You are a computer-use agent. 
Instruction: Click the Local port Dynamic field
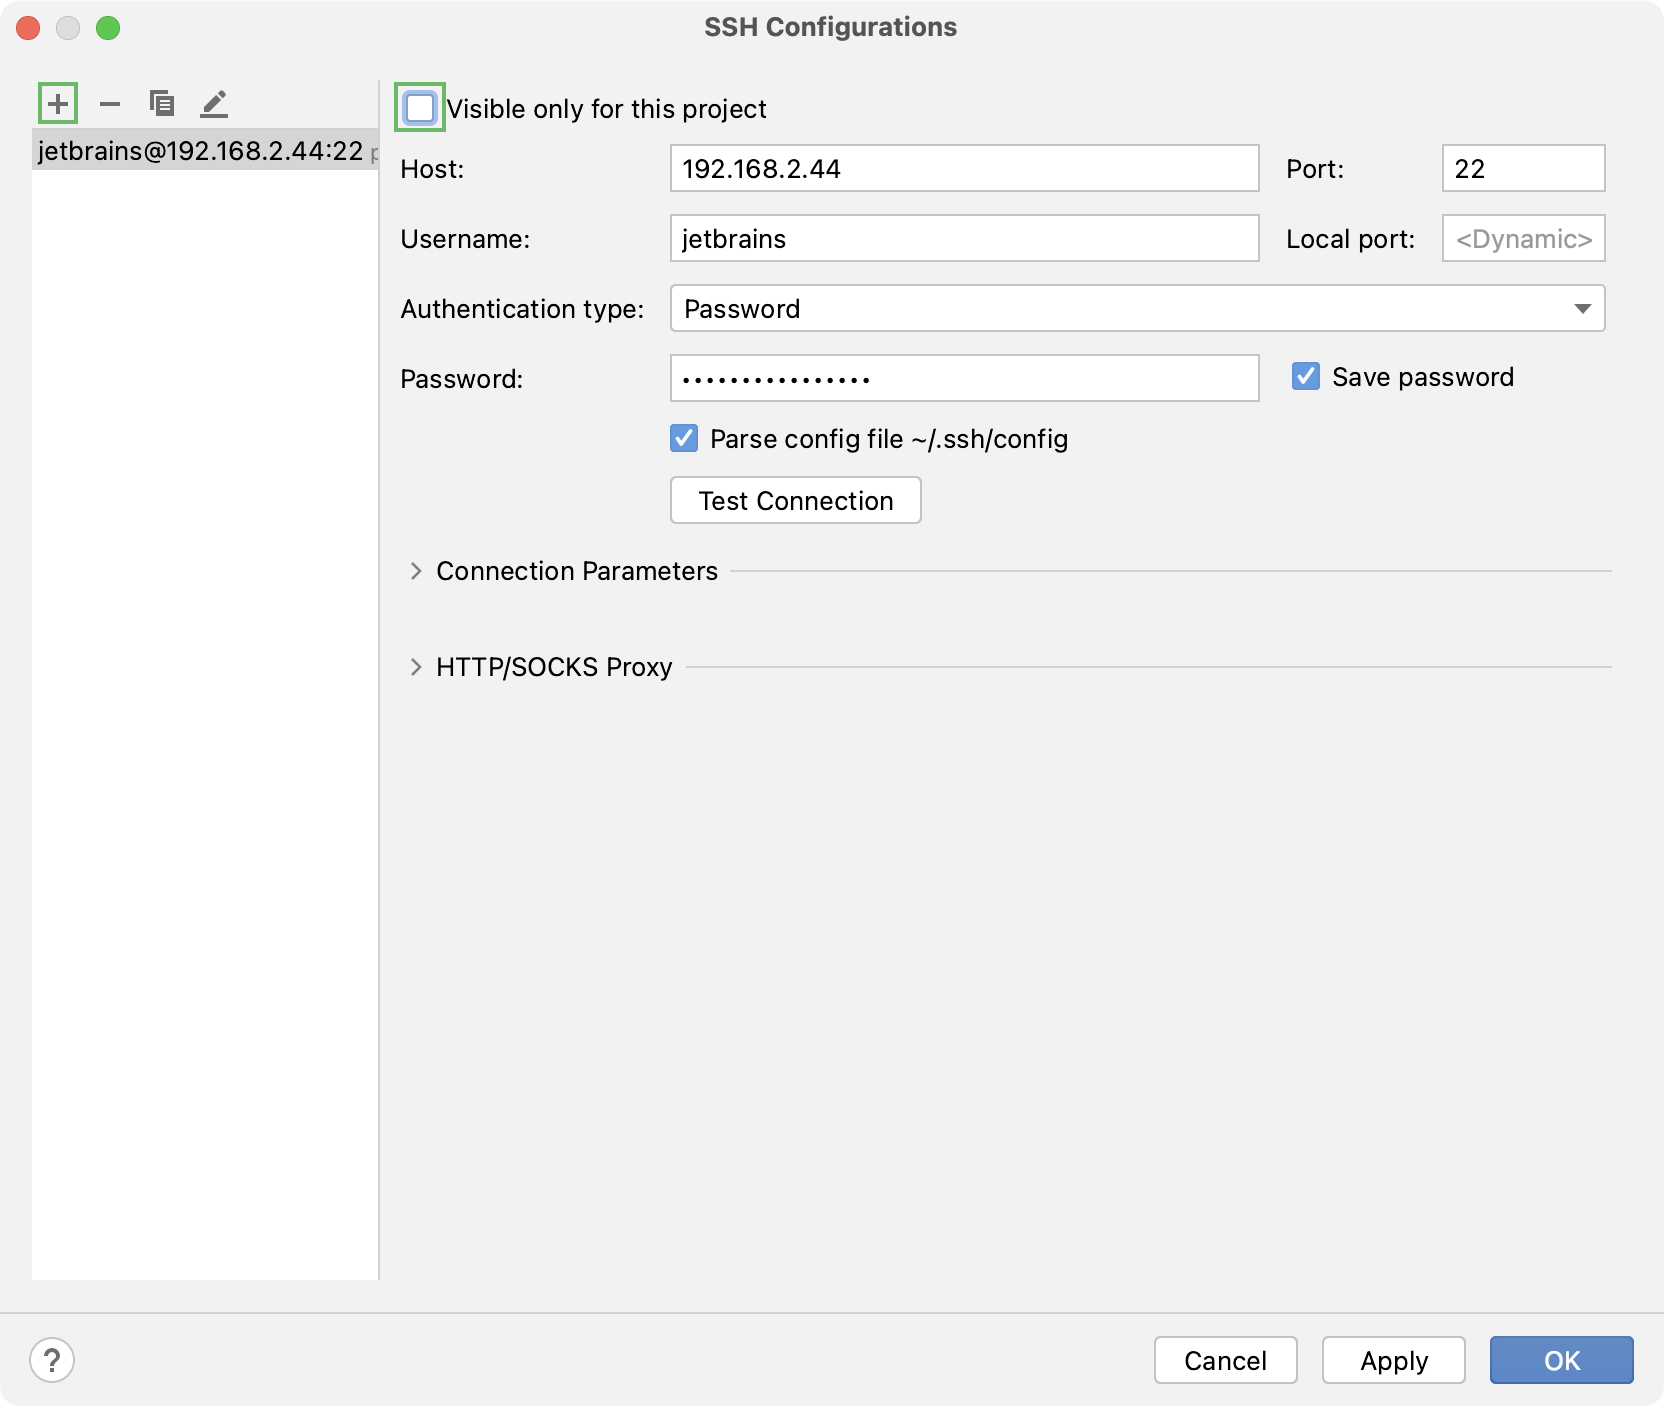coord(1522,238)
